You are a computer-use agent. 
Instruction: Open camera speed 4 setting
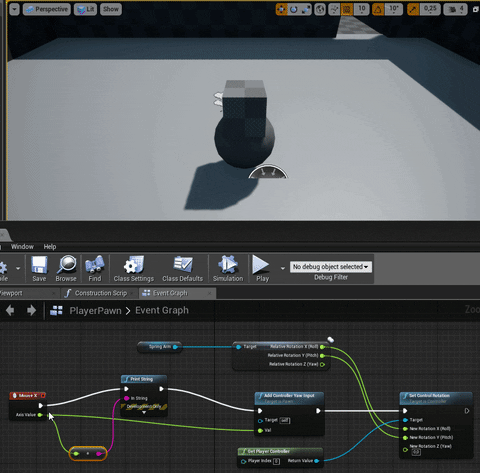pos(456,9)
